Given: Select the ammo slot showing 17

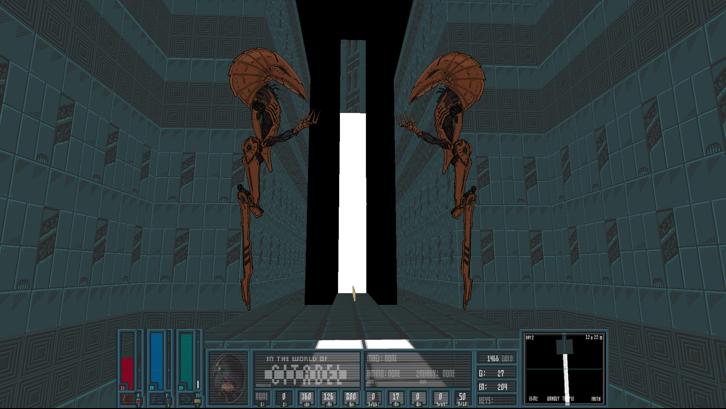Looking at the screenshot, I should click(395, 398).
